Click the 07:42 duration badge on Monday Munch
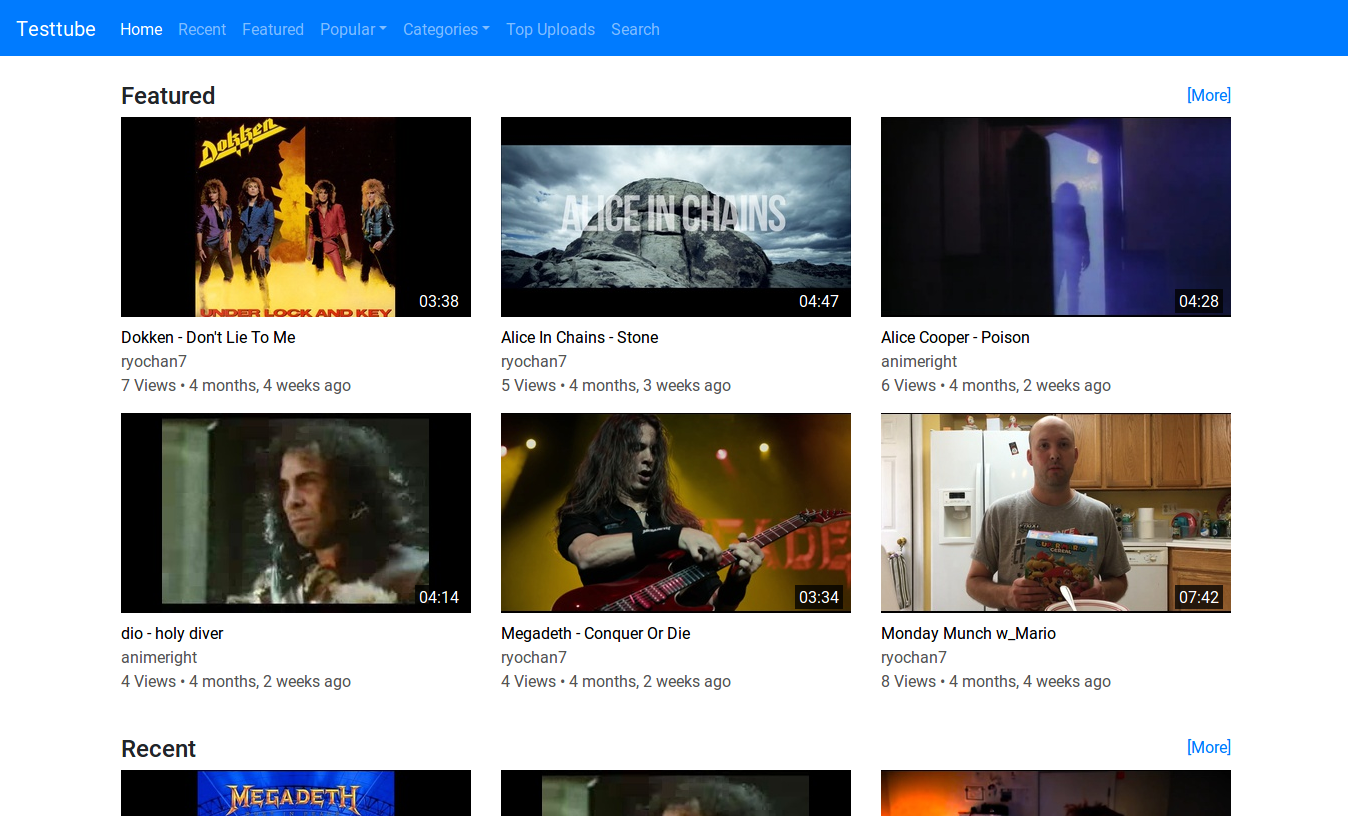 pyautogui.click(x=1199, y=597)
